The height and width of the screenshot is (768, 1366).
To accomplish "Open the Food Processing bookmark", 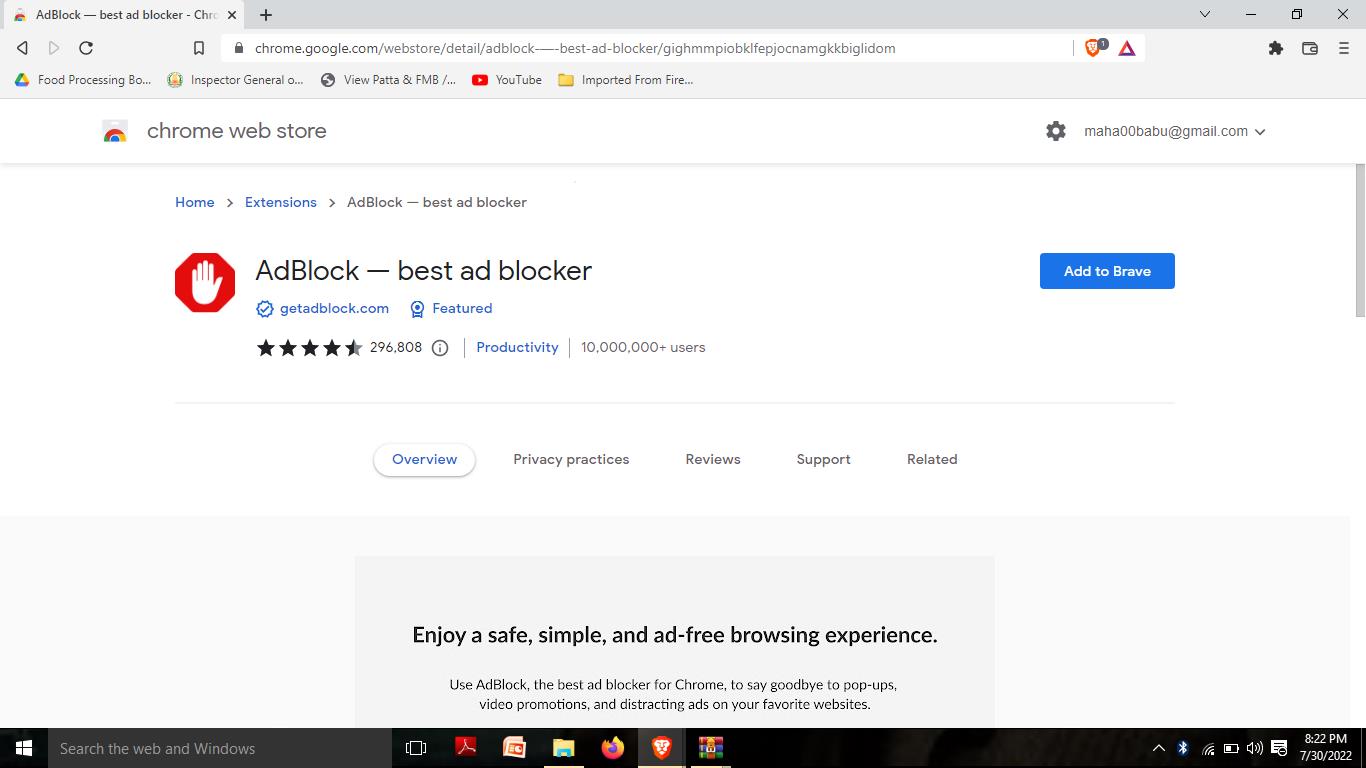I will (x=83, y=80).
